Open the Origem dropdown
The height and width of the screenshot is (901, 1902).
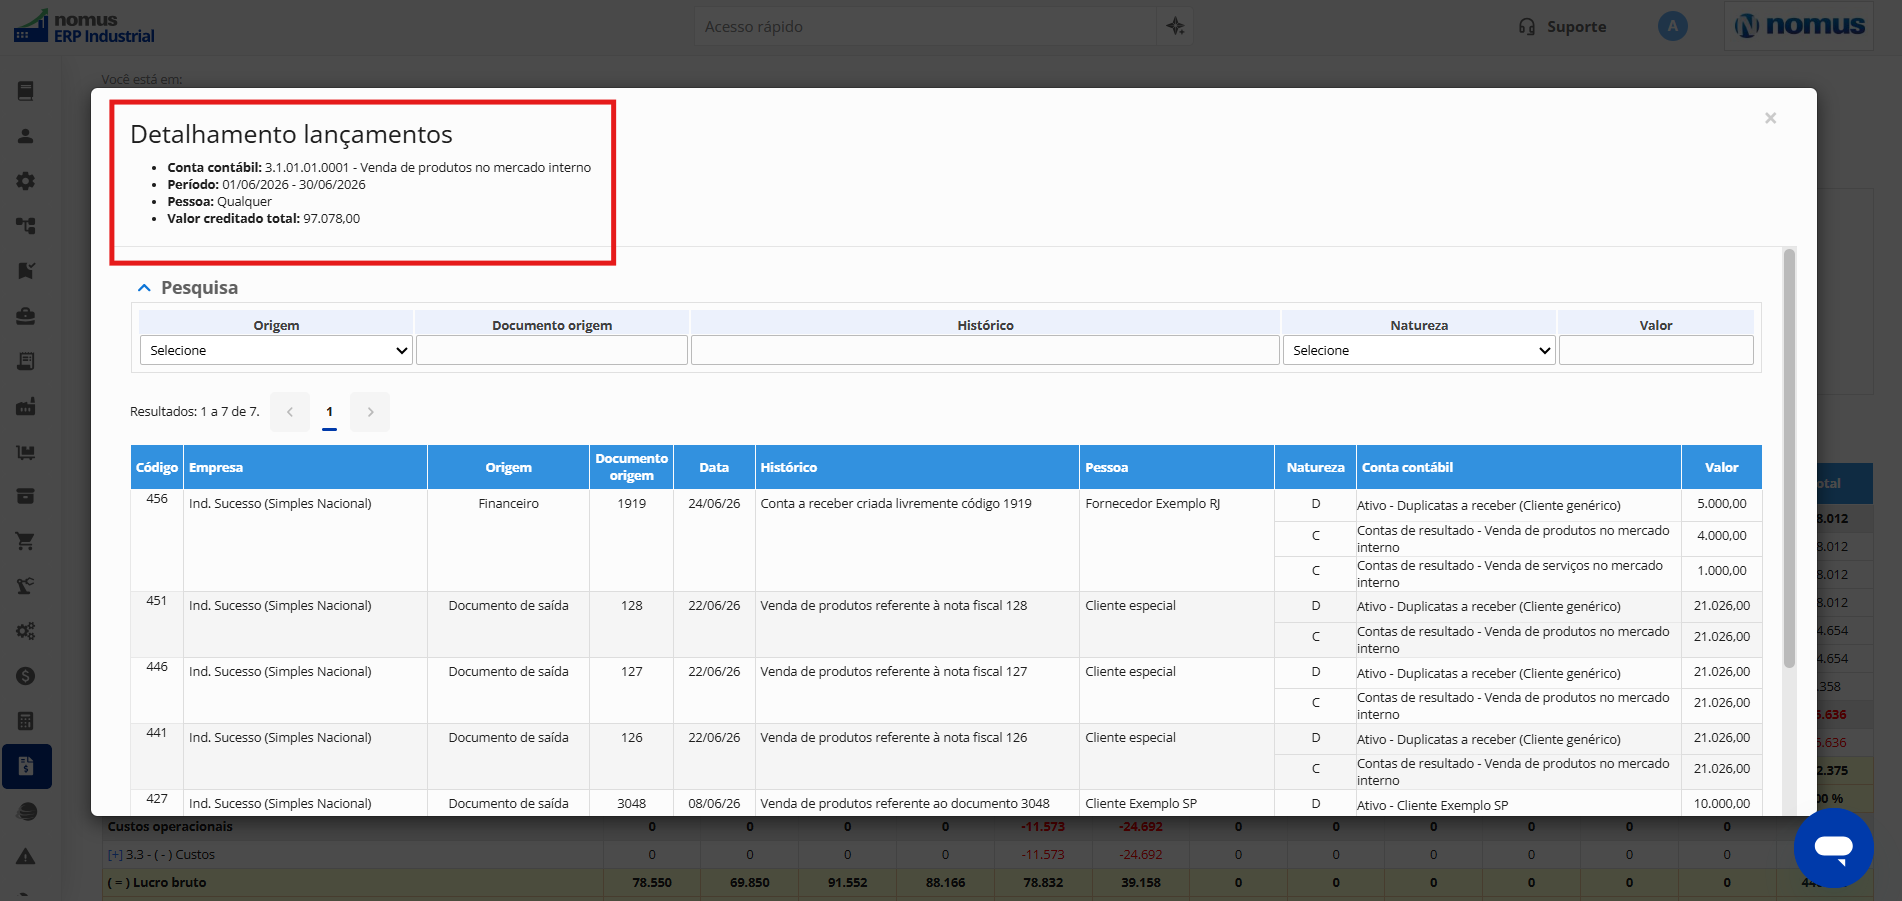point(276,350)
